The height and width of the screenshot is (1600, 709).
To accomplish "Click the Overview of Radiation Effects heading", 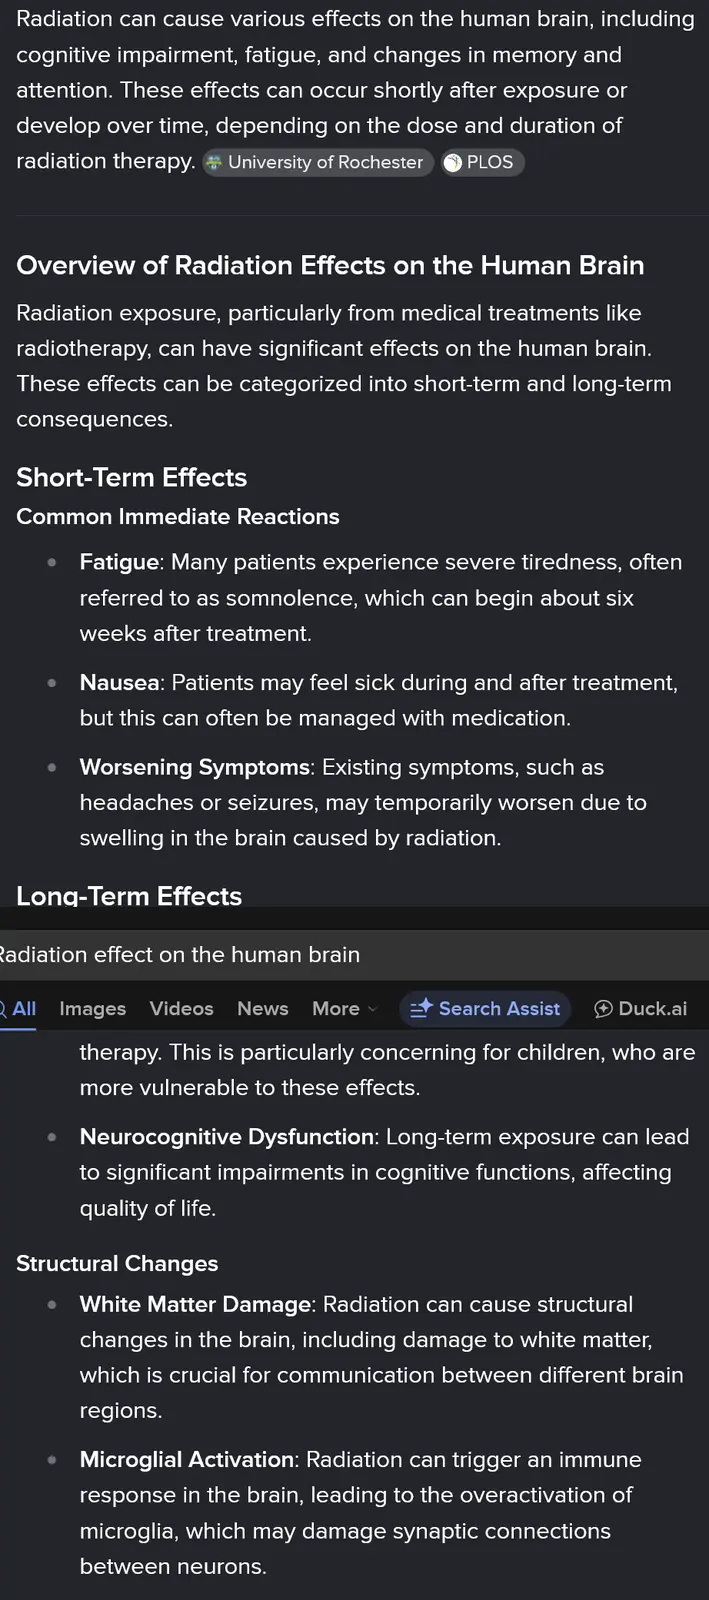I will [330, 266].
